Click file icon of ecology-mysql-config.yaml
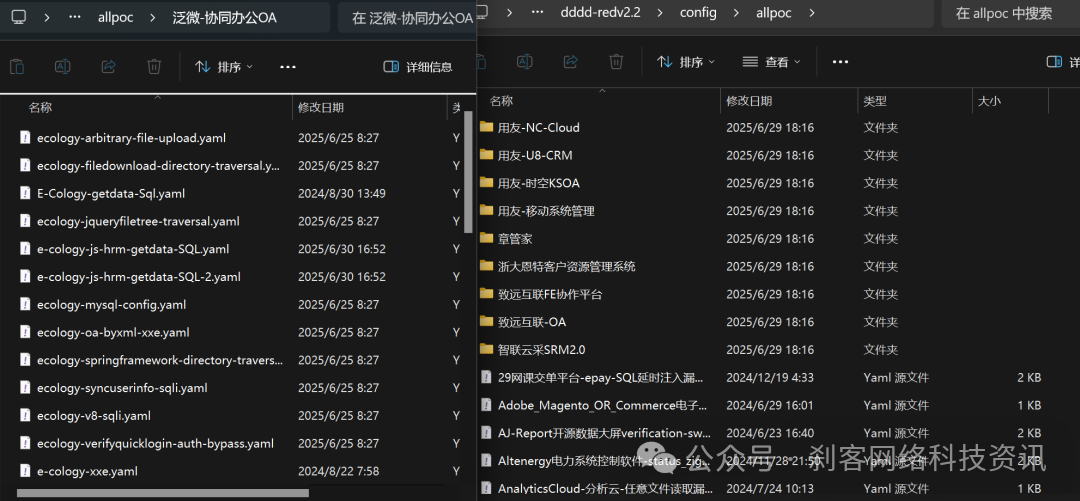Image resolution: width=1080 pixels, height=501 pixels. coord(25,305)
